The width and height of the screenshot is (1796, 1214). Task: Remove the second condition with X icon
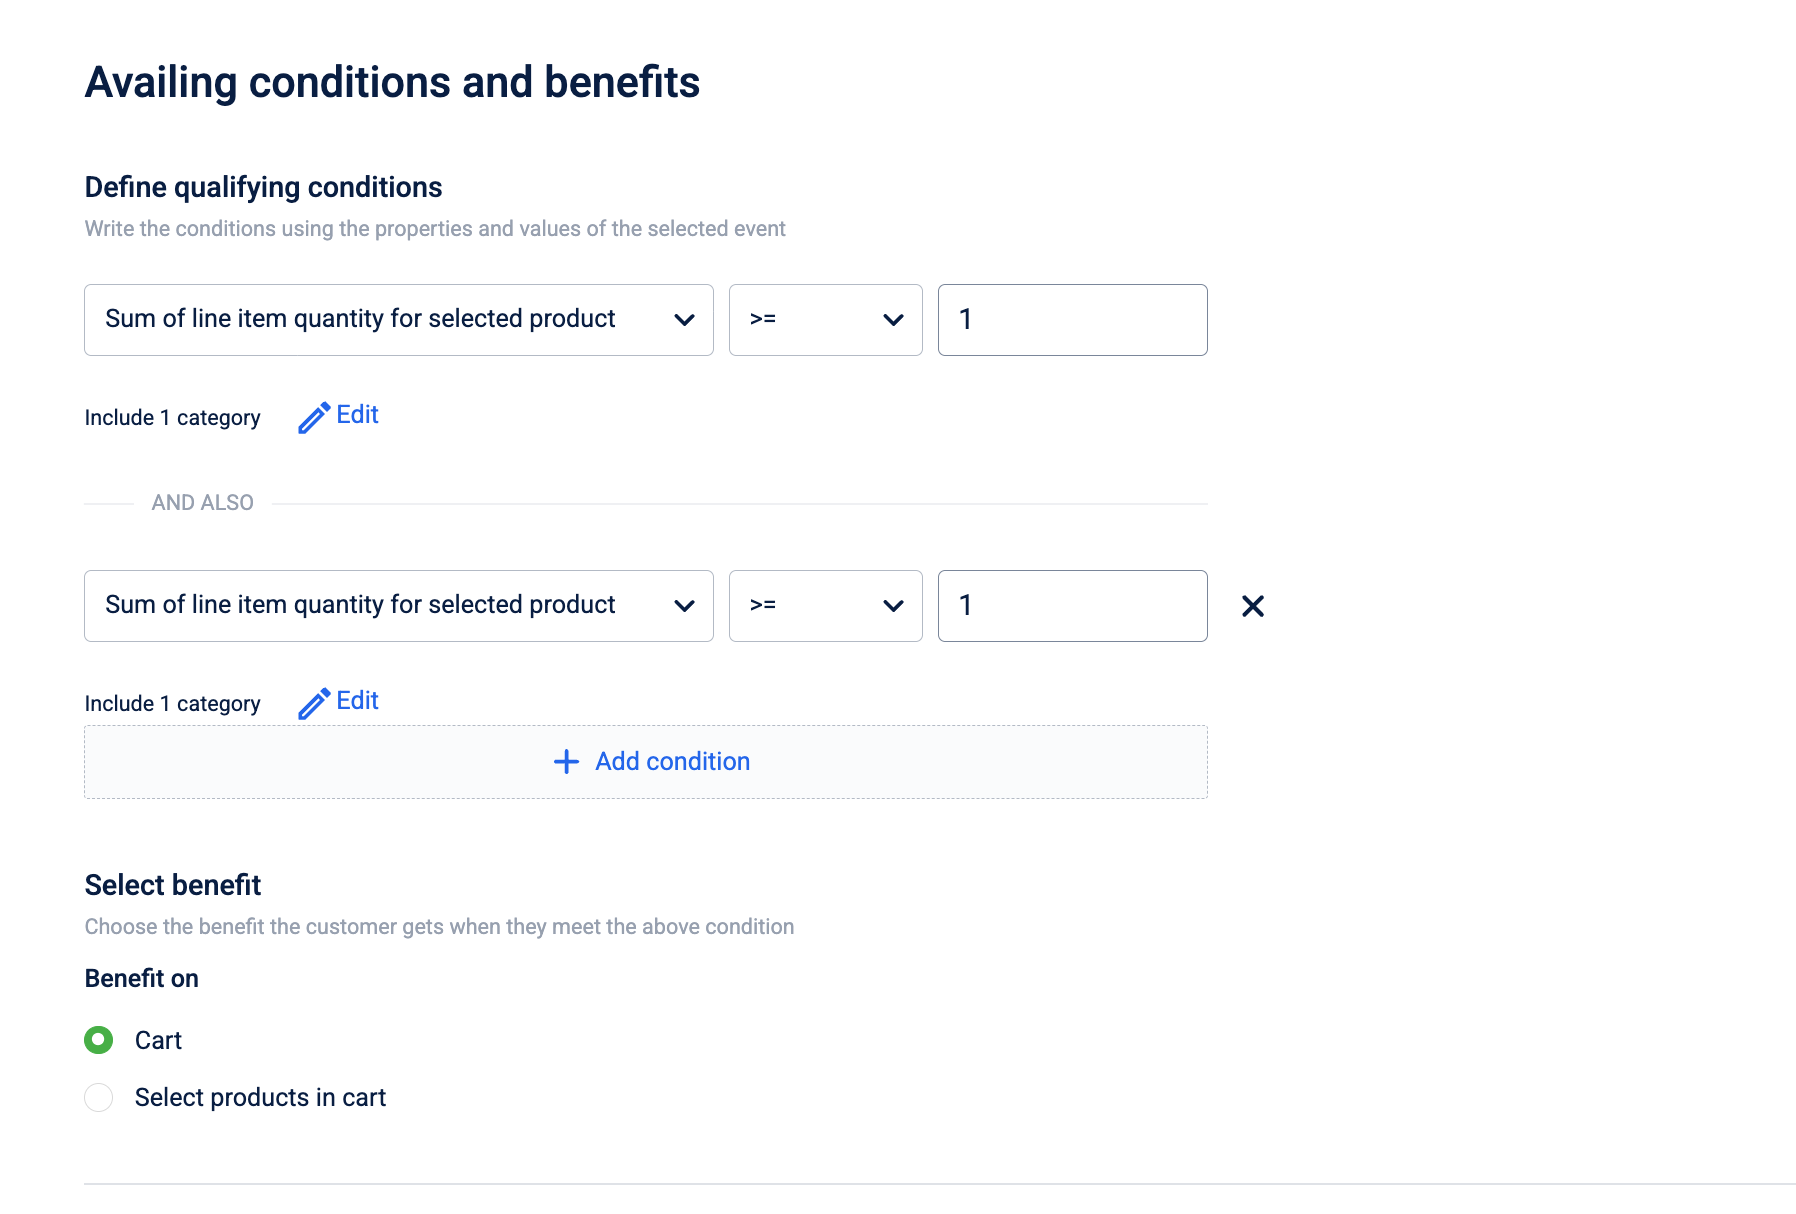click(x=1252, y=606)
